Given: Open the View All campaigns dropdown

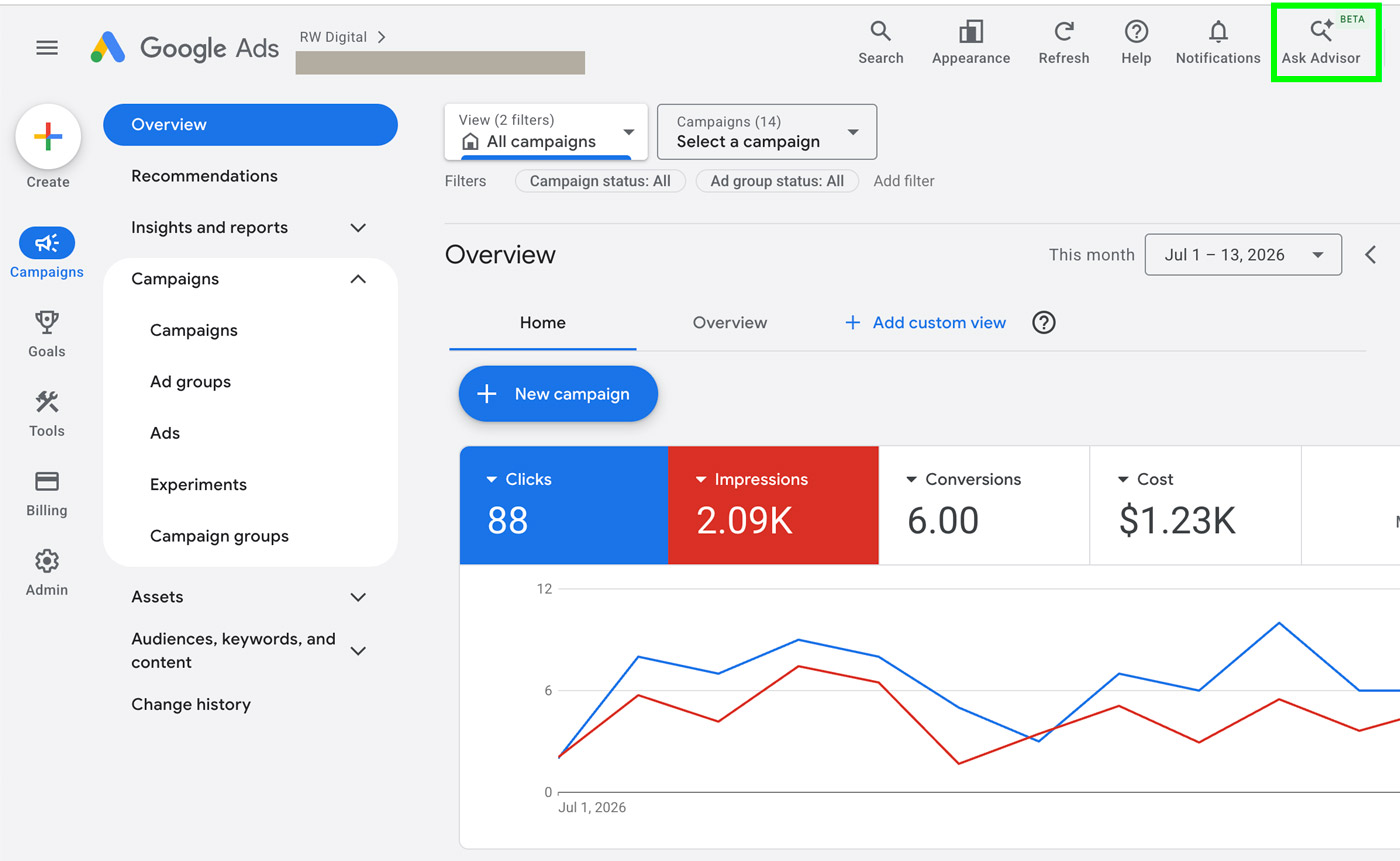Looking at the screenshot, I should pyautogui.click(x=546, y=131).
